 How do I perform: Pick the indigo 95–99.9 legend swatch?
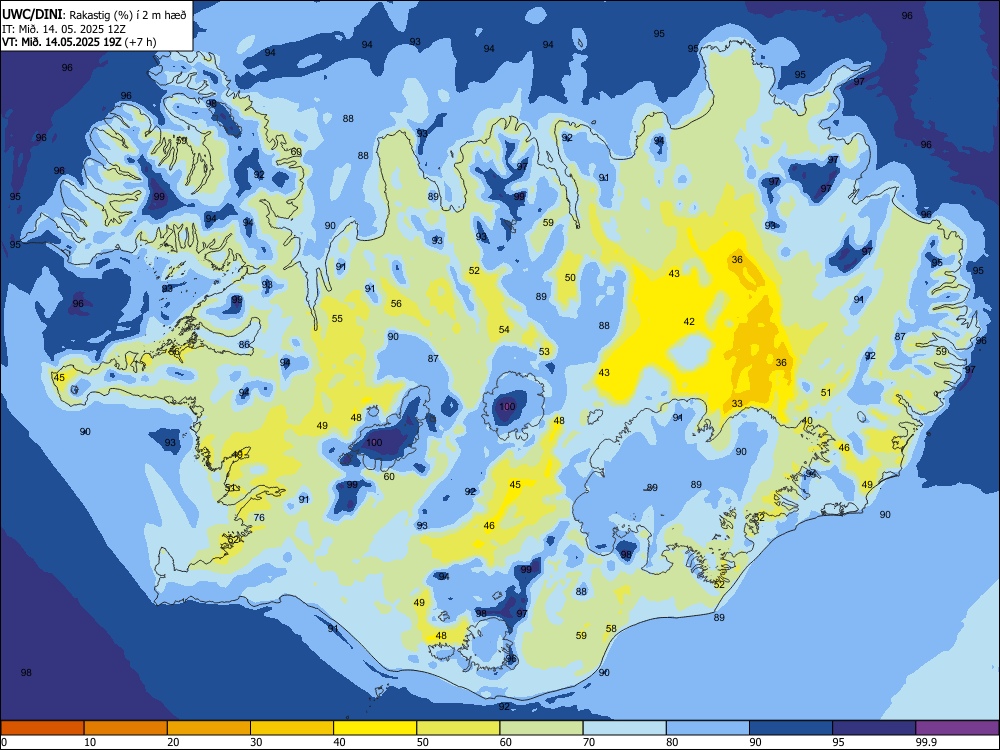click(x=874, y=728)
